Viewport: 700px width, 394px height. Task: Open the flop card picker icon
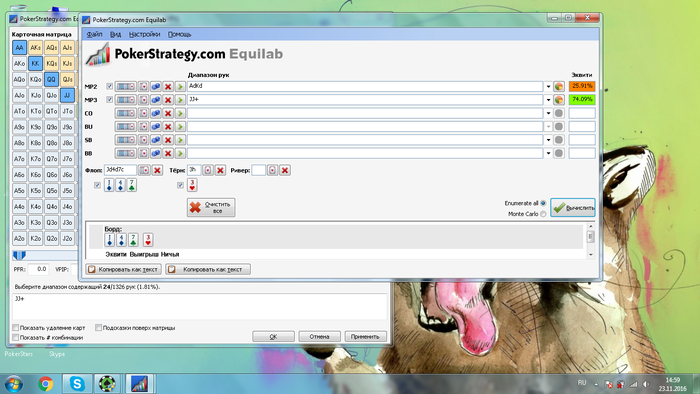[x=144, y=170]
